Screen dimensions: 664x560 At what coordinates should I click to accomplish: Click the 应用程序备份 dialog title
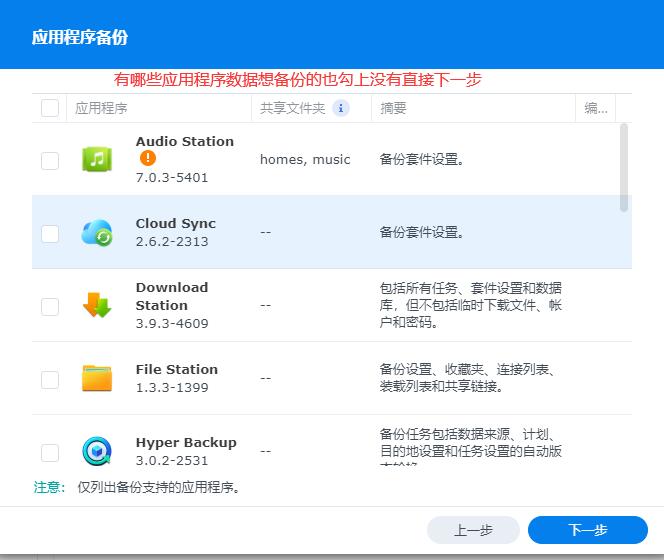coord(80,37)
